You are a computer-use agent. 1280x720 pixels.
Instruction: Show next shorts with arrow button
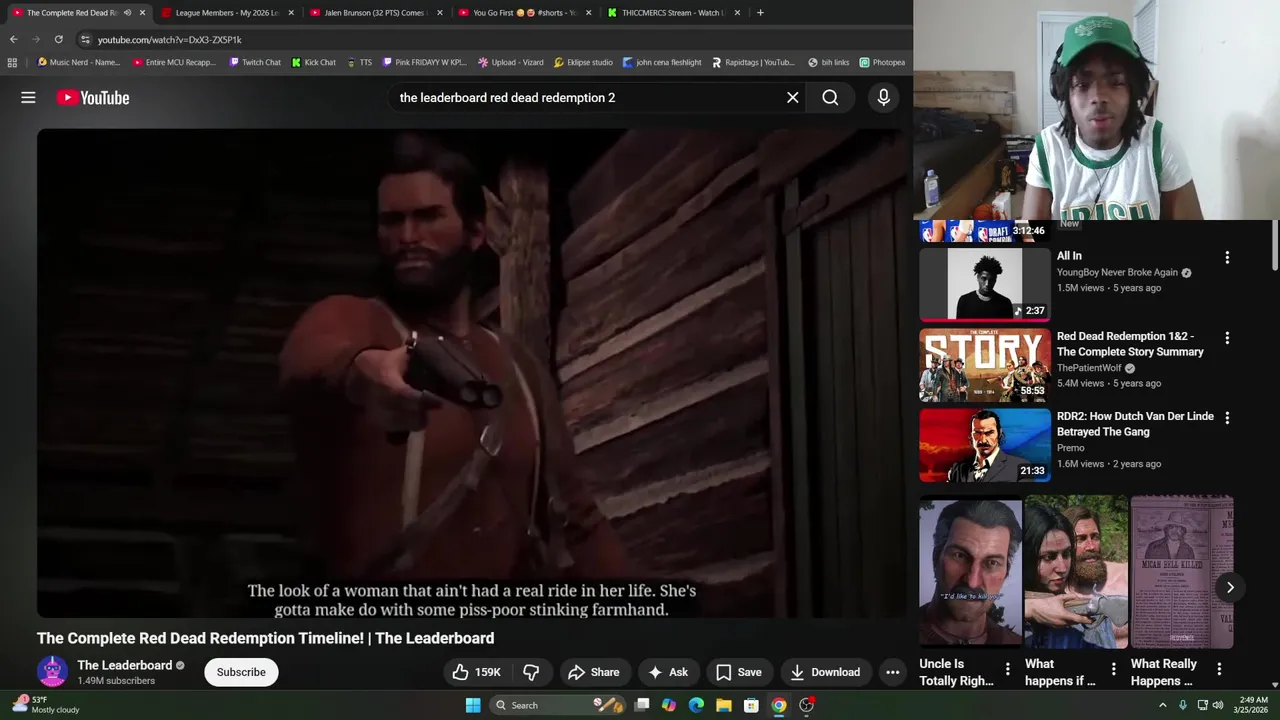(x=1230, y=587)
